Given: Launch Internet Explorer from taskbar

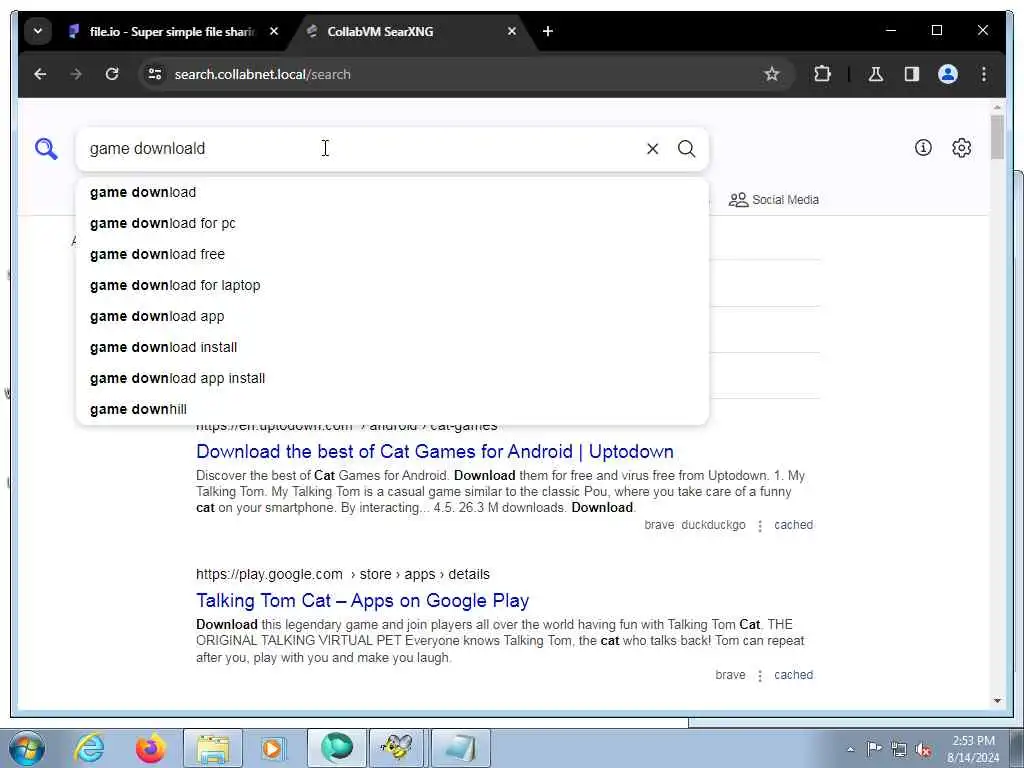Looking at the screenshot, I should [89, 748].
